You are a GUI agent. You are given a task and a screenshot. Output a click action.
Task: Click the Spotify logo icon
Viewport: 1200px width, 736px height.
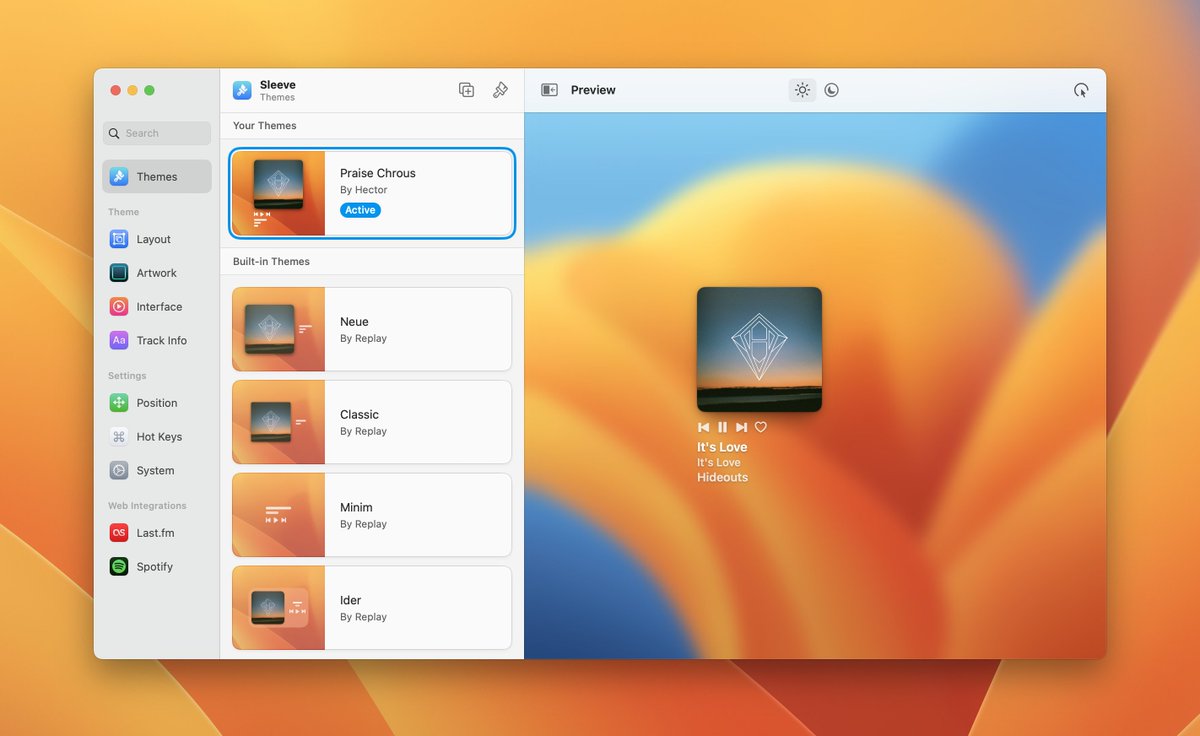[119, 566]
